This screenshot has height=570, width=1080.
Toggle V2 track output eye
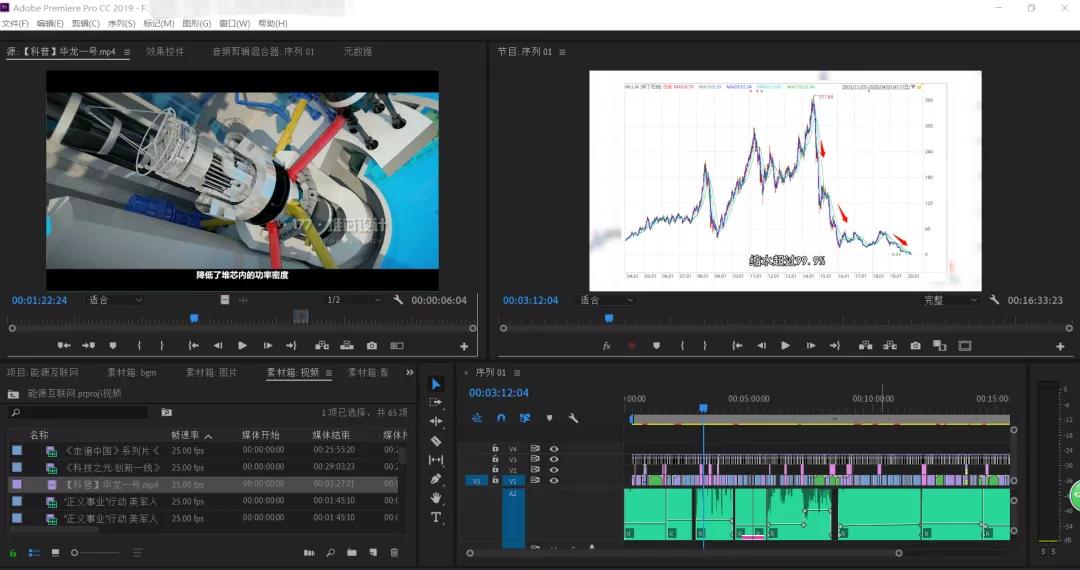pos(554,469)
